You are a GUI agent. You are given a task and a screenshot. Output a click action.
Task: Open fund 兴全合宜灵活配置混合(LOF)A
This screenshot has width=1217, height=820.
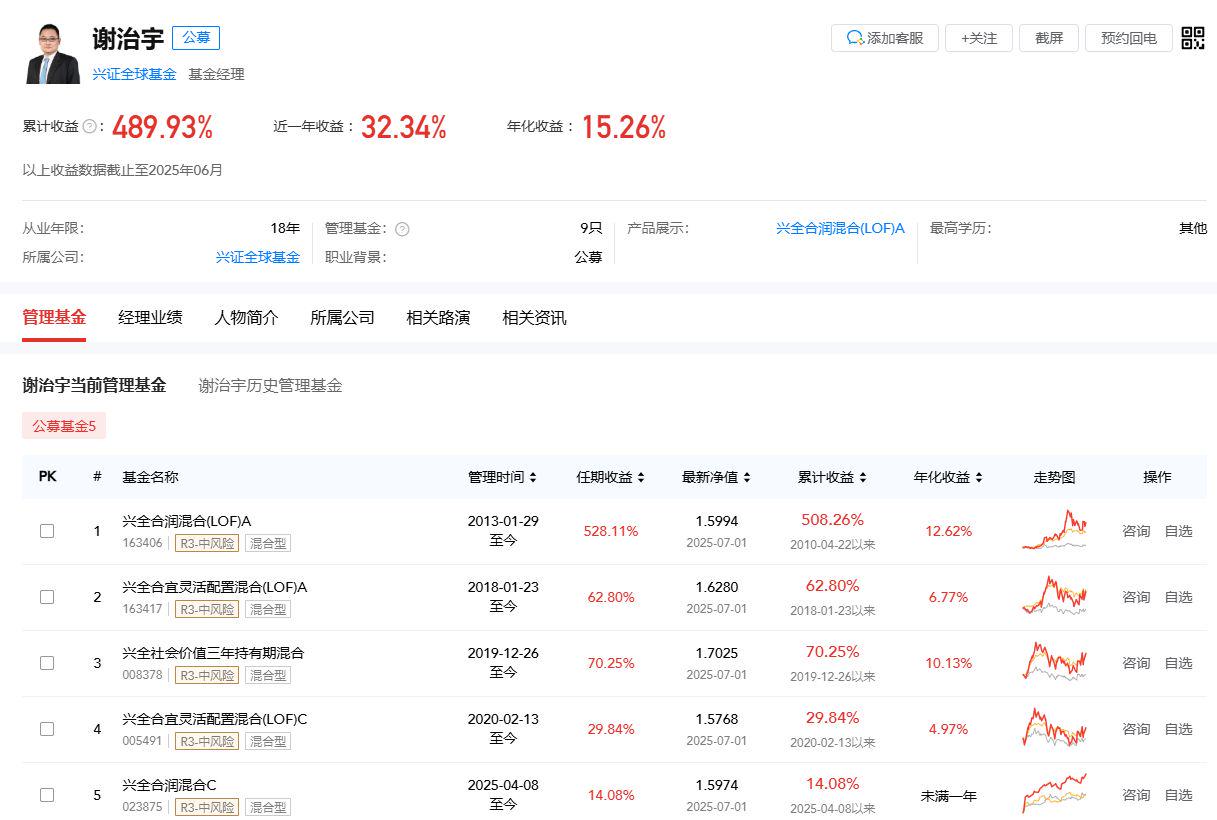pyautogui.click(x=215, y=587)
